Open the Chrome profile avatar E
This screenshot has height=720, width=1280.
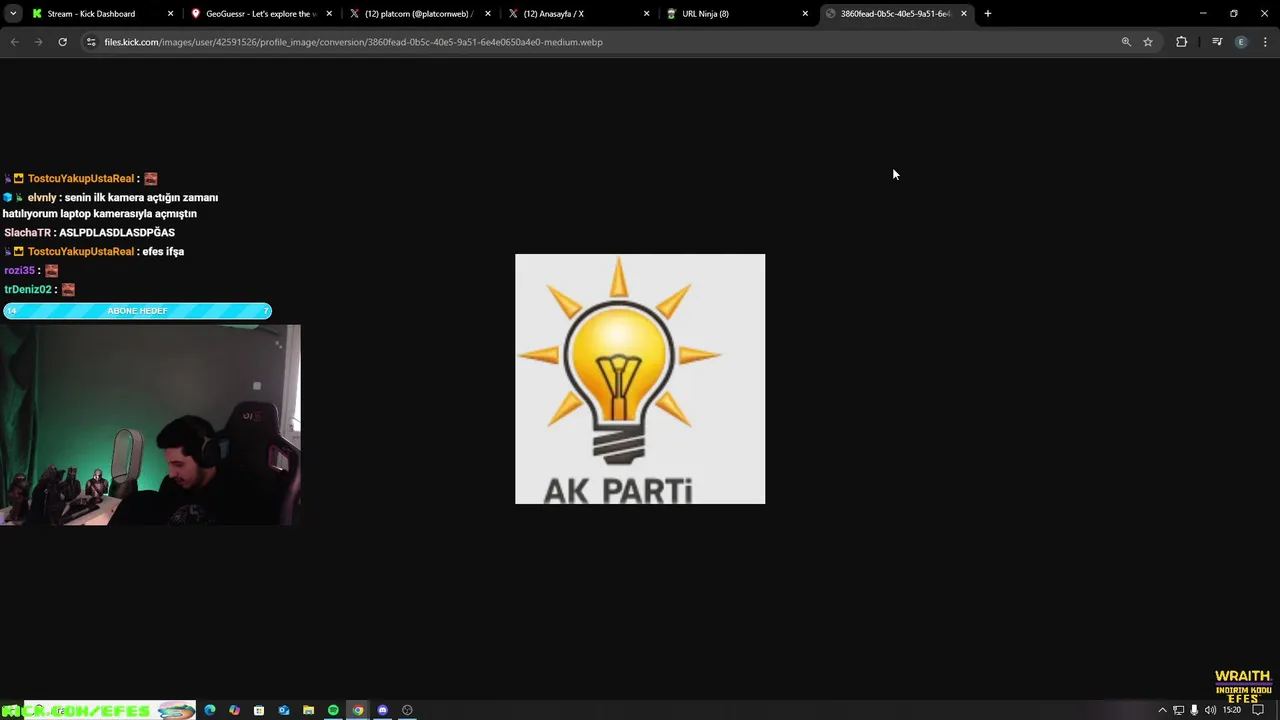(1241, 42)
